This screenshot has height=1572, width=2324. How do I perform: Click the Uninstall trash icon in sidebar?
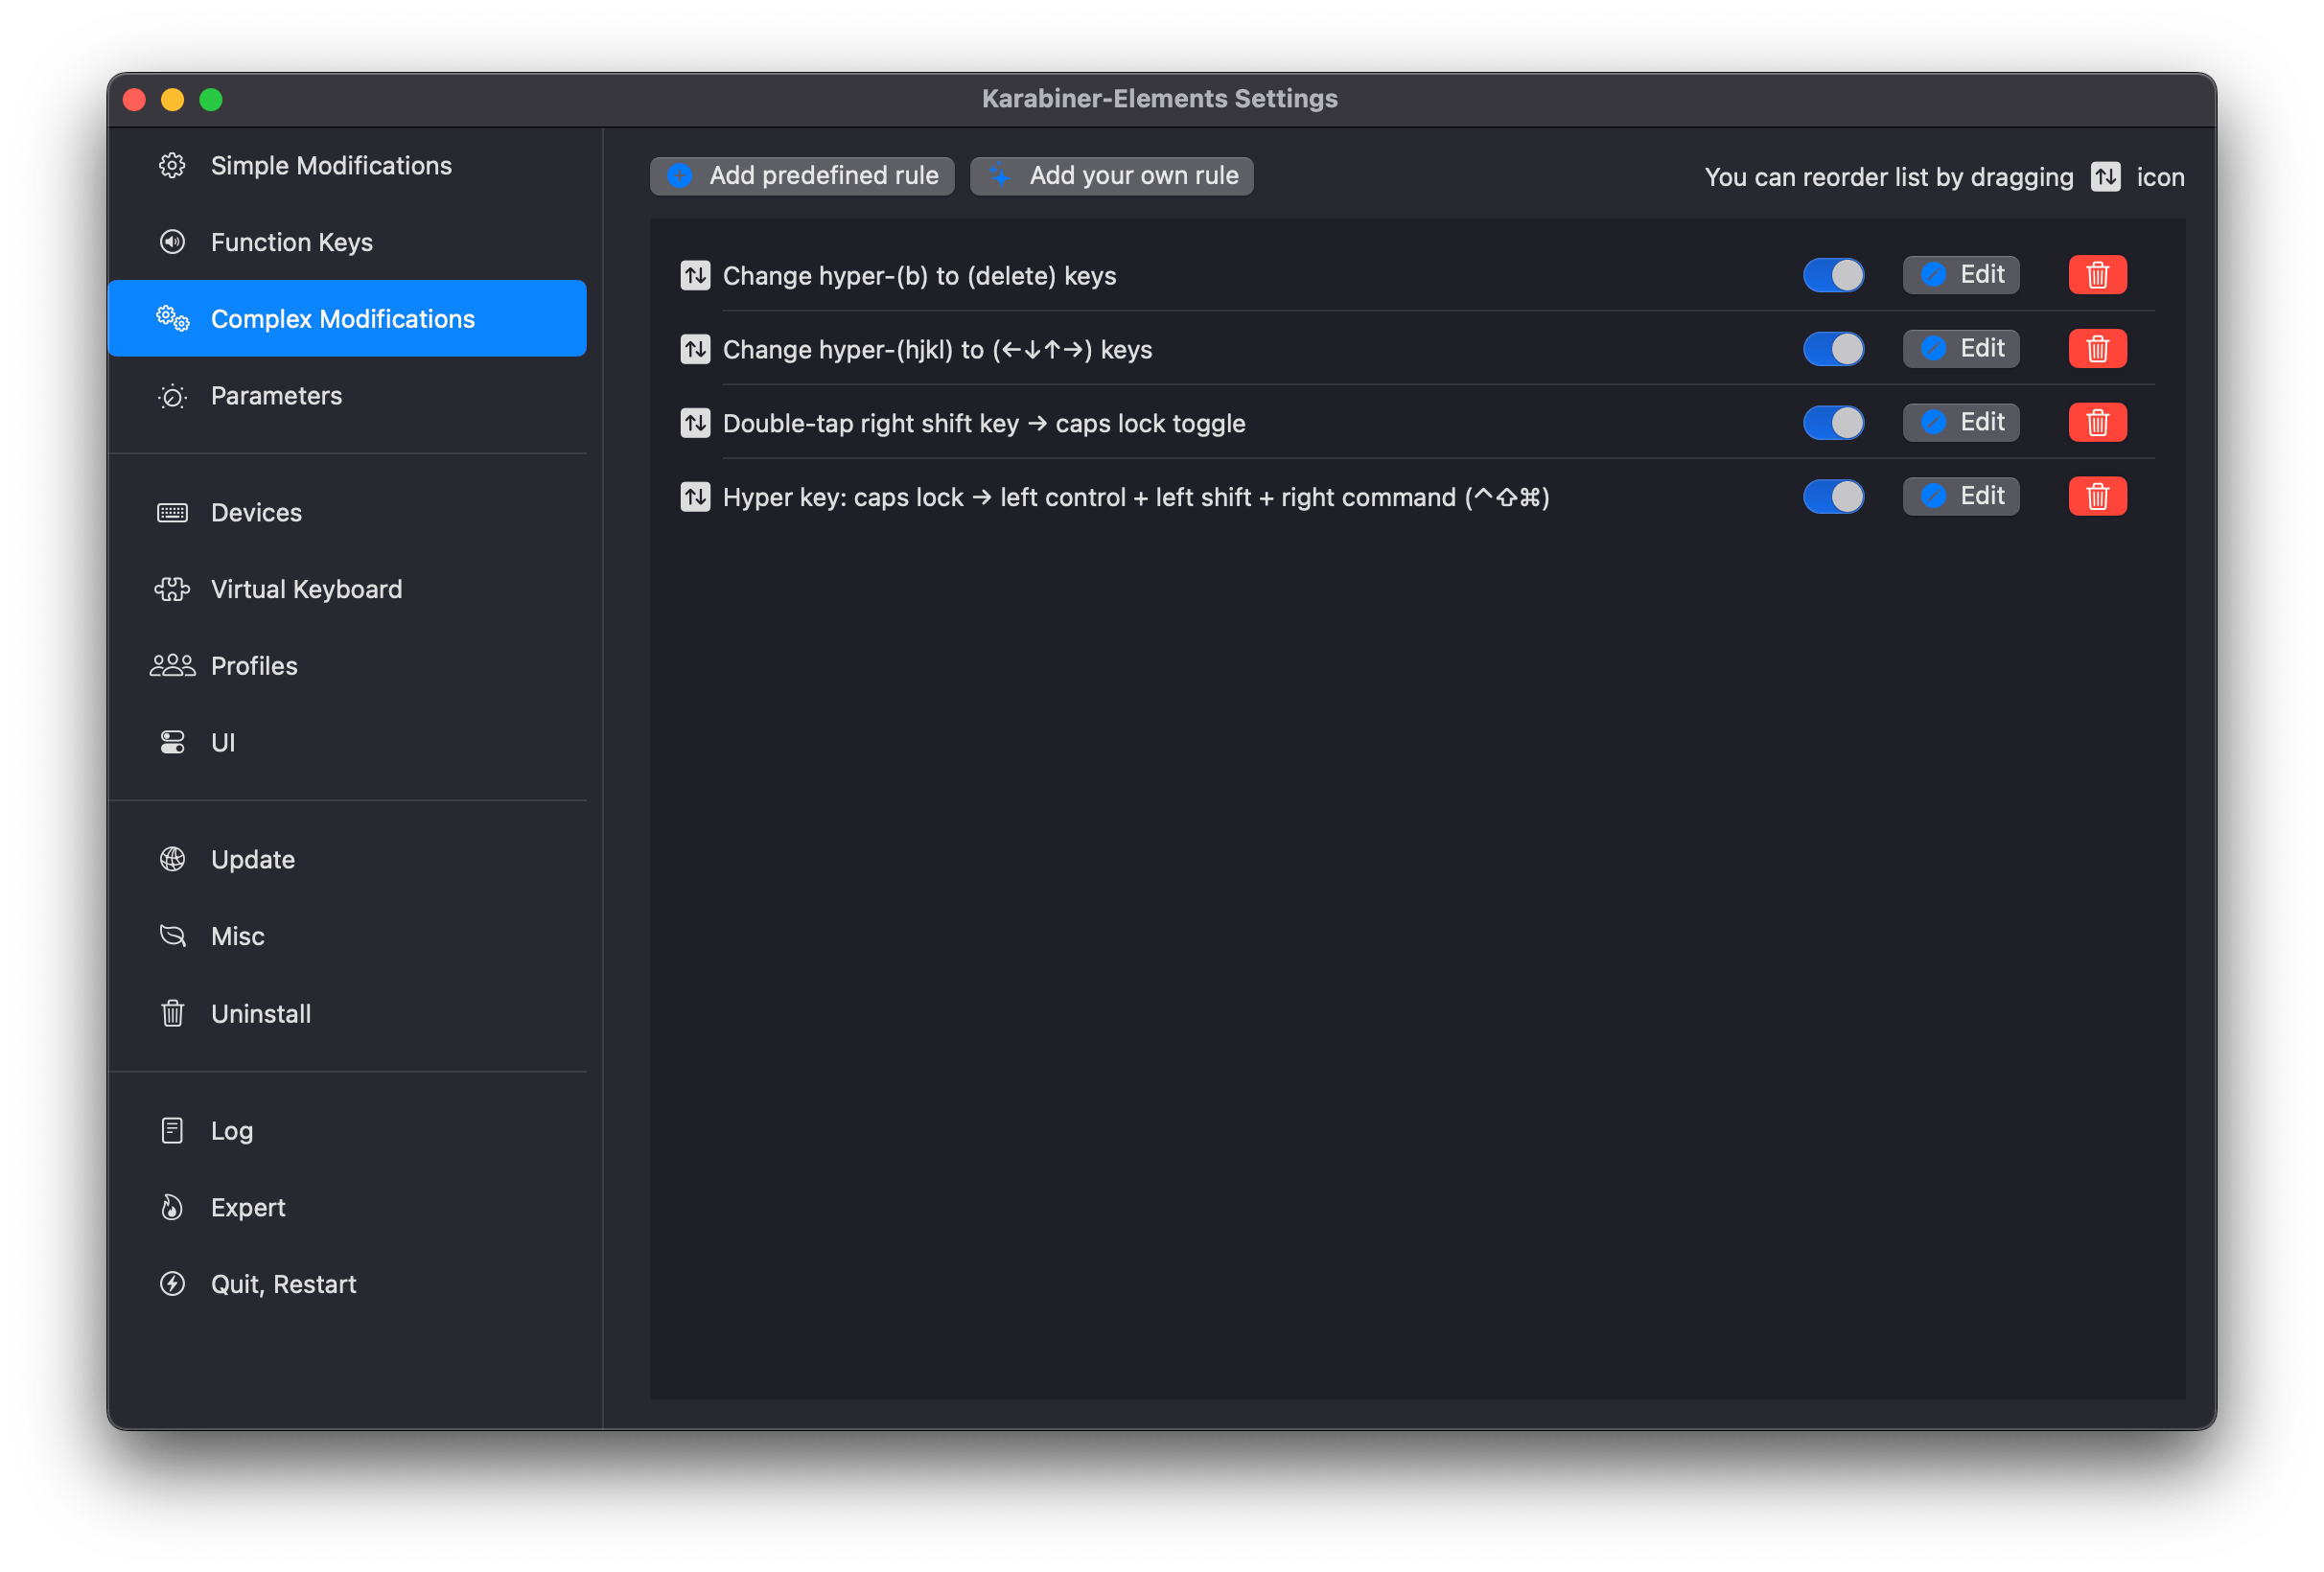172,1013
